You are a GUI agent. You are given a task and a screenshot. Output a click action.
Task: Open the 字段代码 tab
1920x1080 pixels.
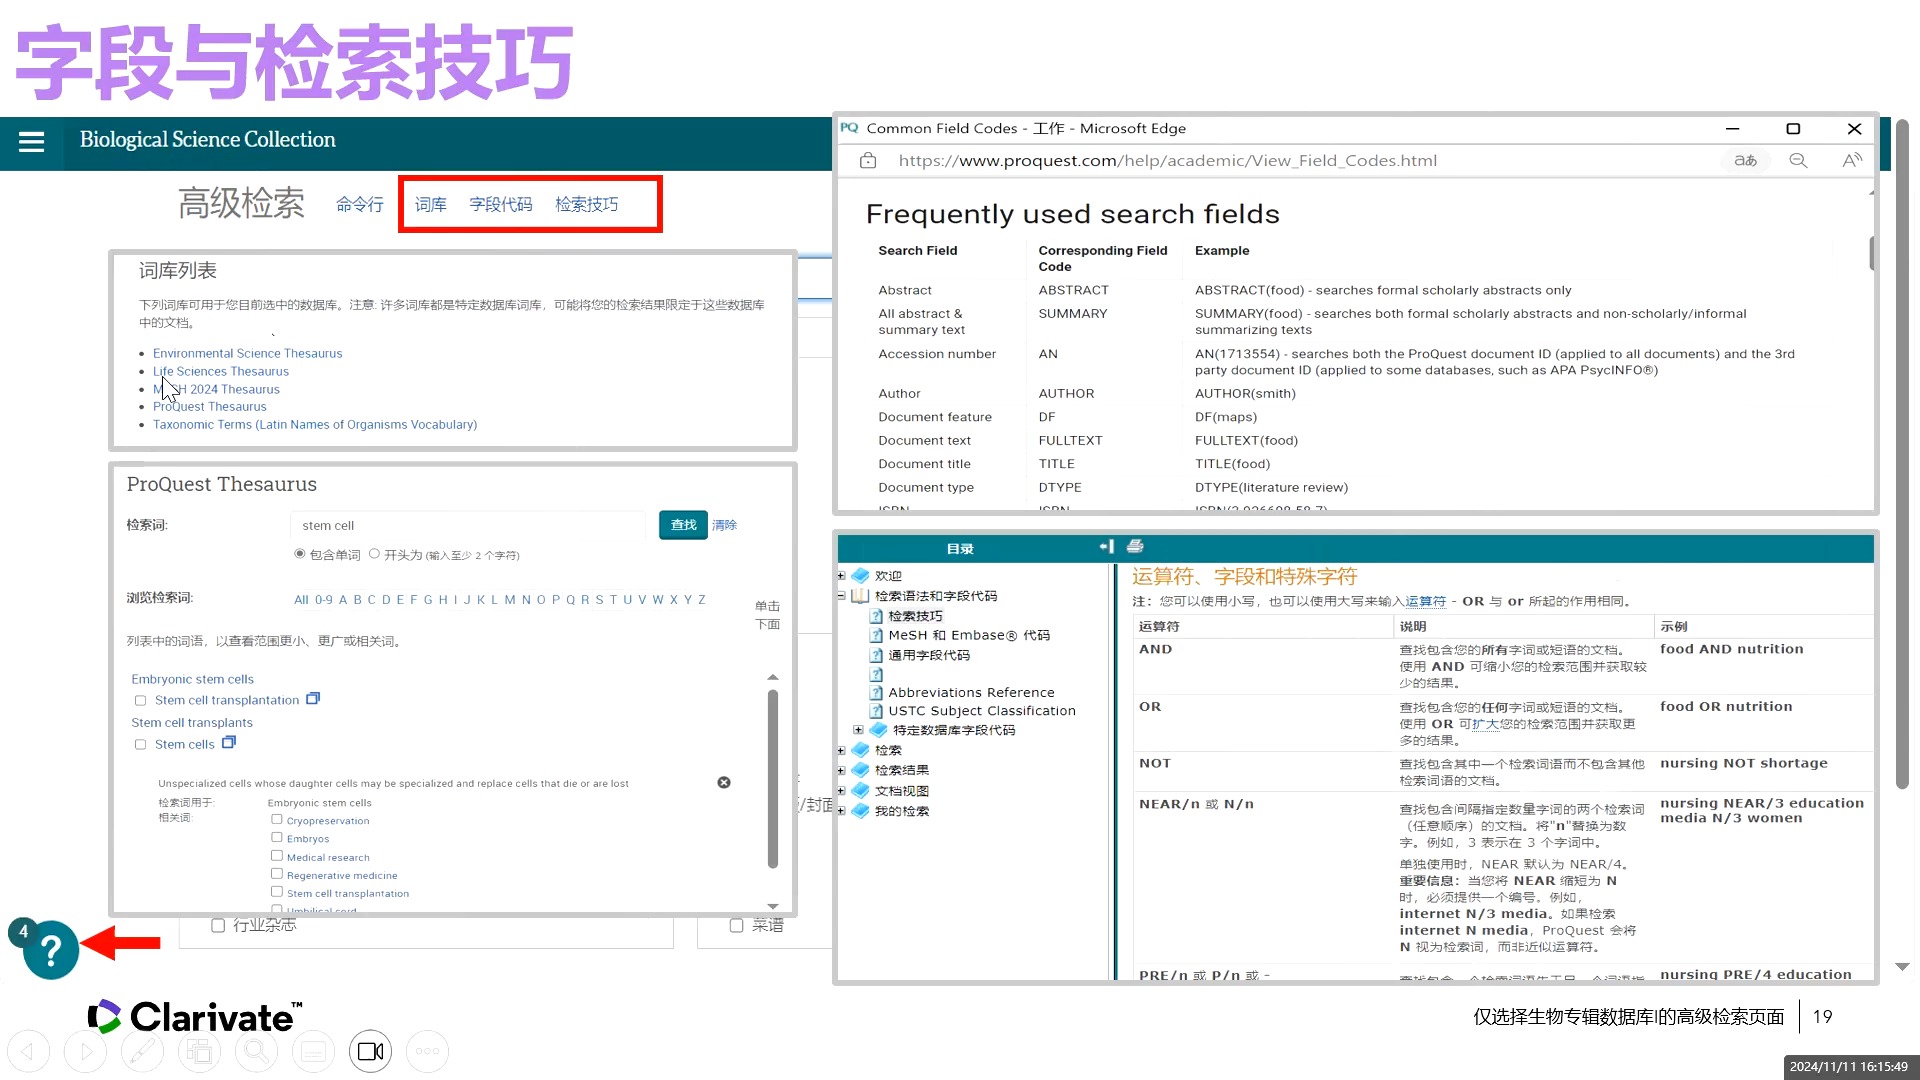(x=501, y=204)
